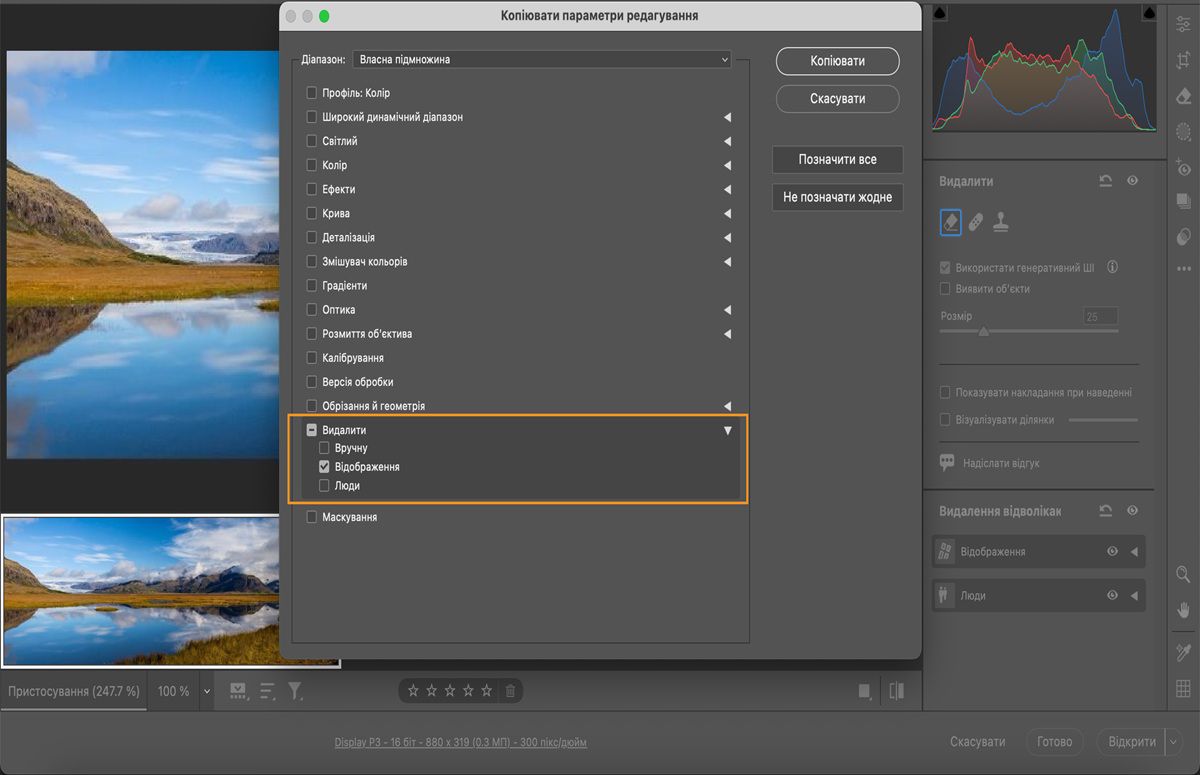Set a three-star rating
Viewport: 1200px width, 775px height.
point(450,690)
